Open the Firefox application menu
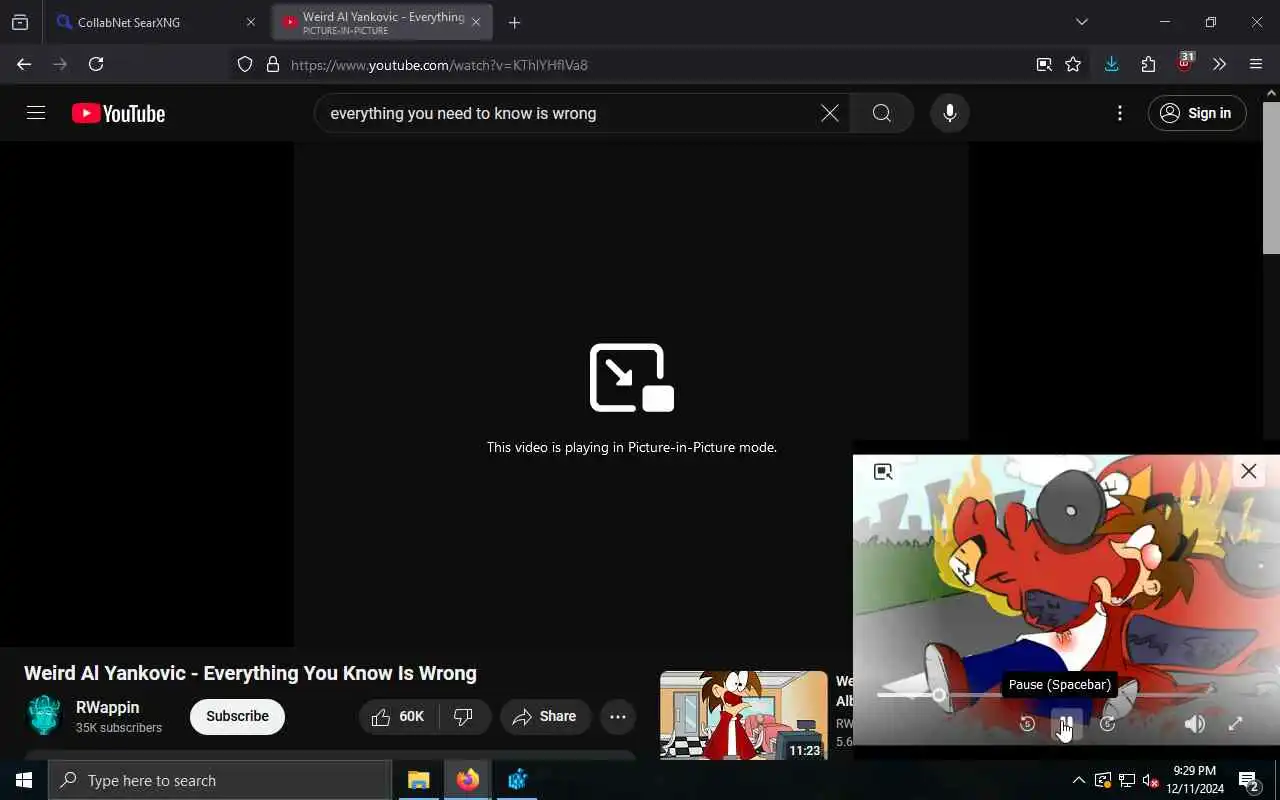1280x800 pixels. tap(1256, 64)
